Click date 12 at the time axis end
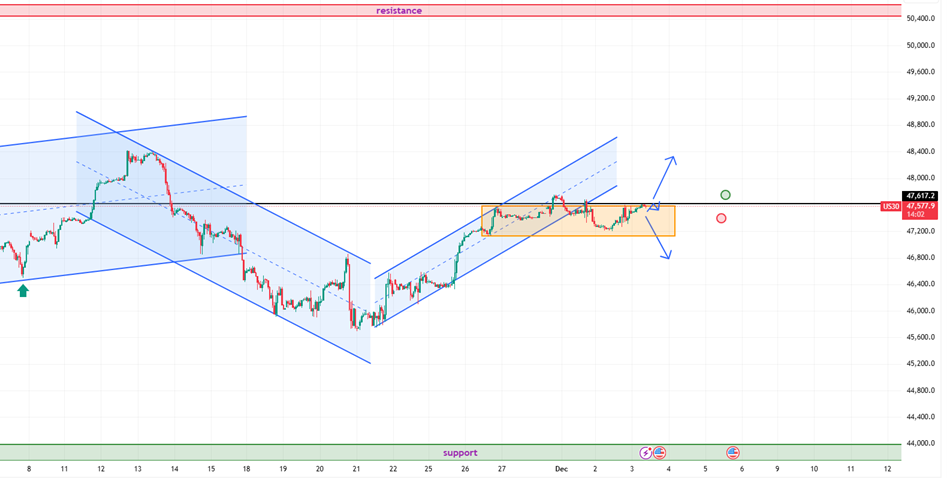The width and height of the screenshot is (947, 478). pyautogui.click(x=887, y=468)
